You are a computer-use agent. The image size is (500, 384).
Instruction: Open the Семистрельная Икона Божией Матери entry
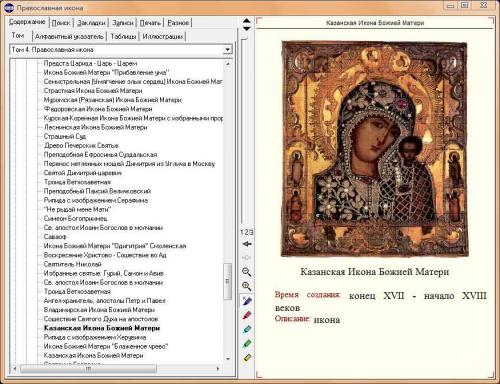point(133,81)
